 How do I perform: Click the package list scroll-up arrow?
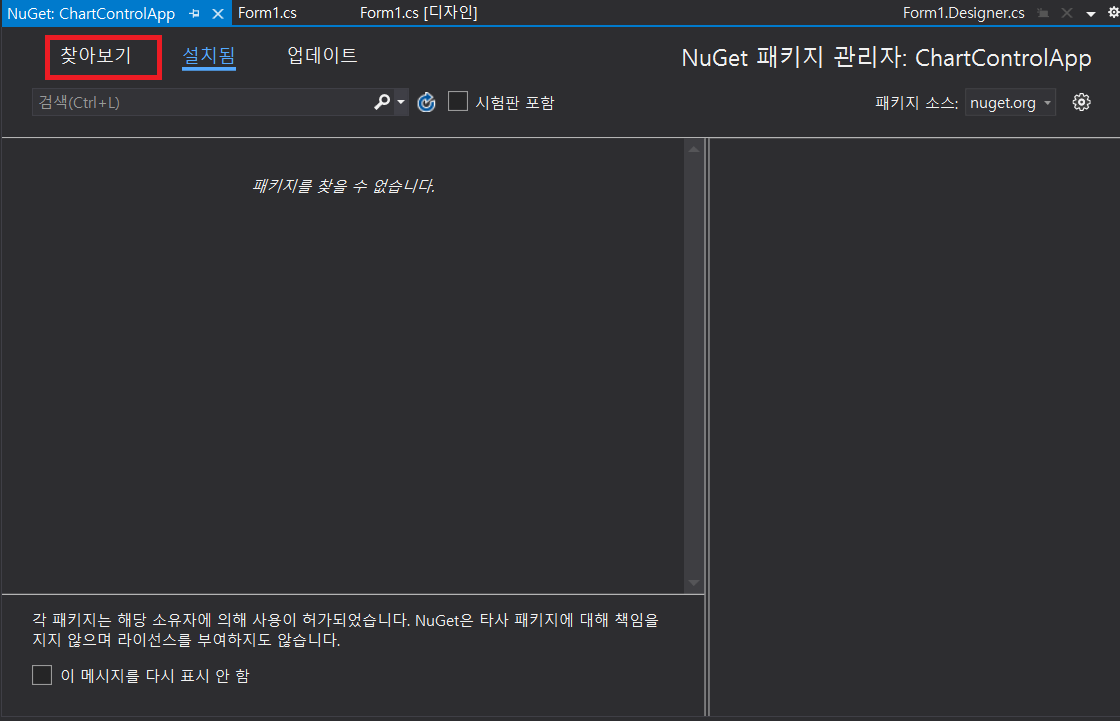[694, 149]
